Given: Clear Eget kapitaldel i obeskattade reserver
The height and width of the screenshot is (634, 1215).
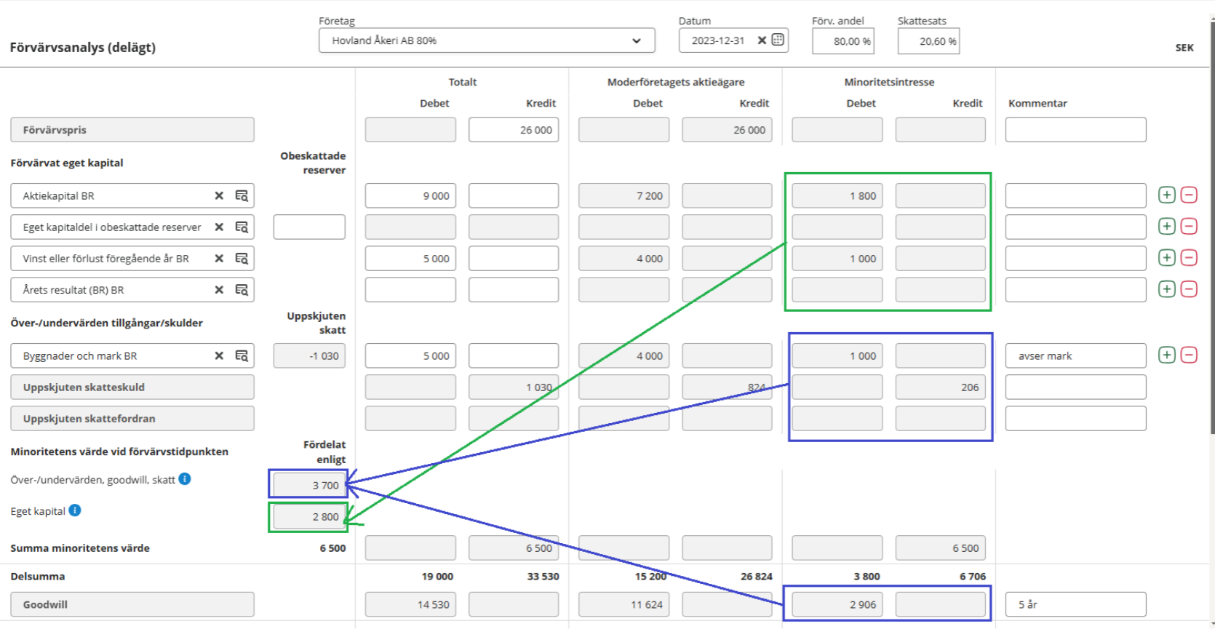Looking at the screenshot, I should [219, 227].
